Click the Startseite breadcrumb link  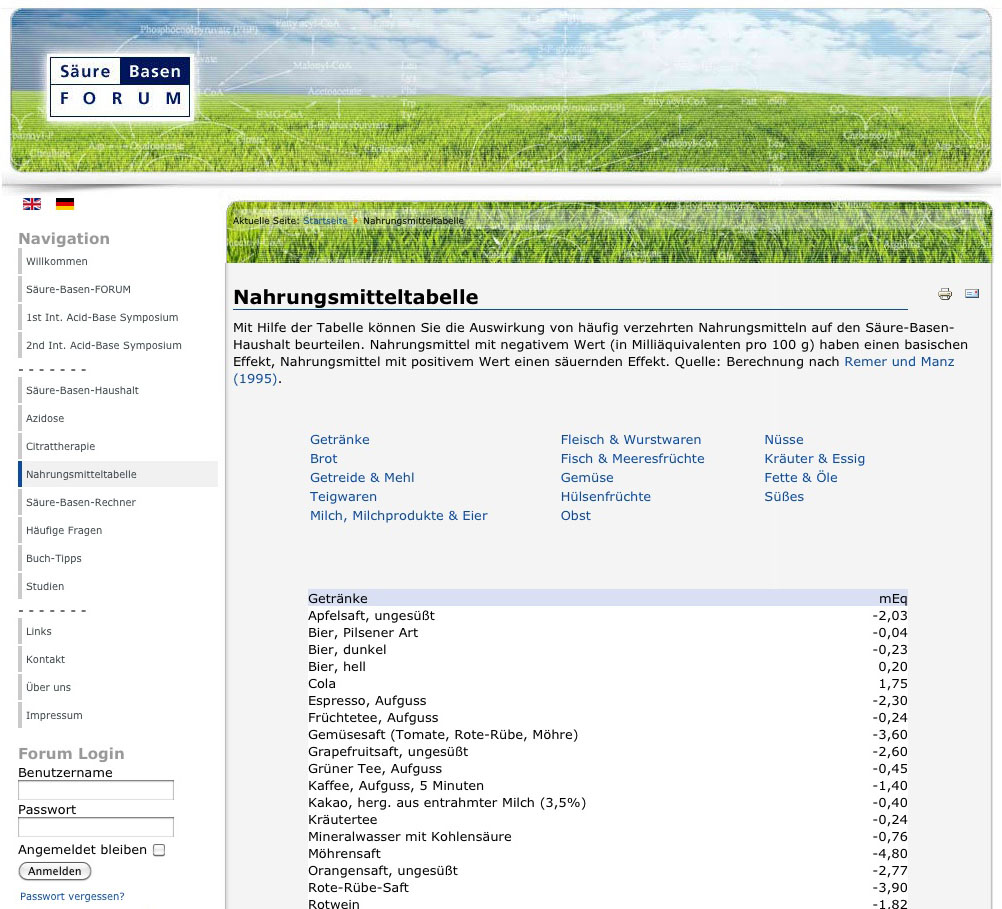point(325,220)
